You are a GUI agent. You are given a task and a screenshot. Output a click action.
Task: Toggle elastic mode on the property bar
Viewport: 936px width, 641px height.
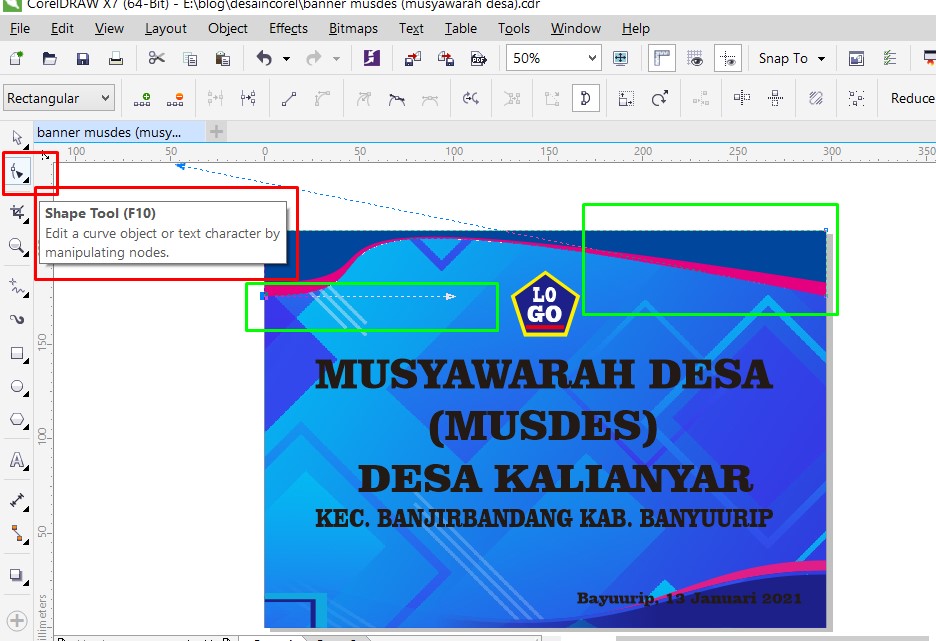[815, 98]
